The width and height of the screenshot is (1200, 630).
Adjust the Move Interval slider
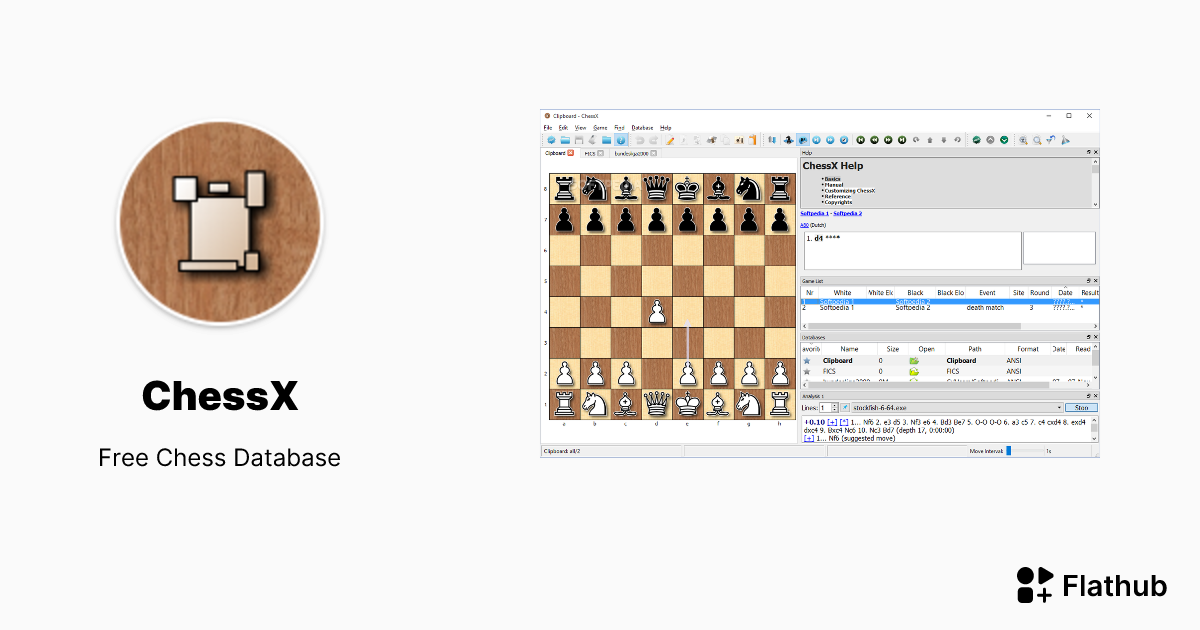point(1008,450)
